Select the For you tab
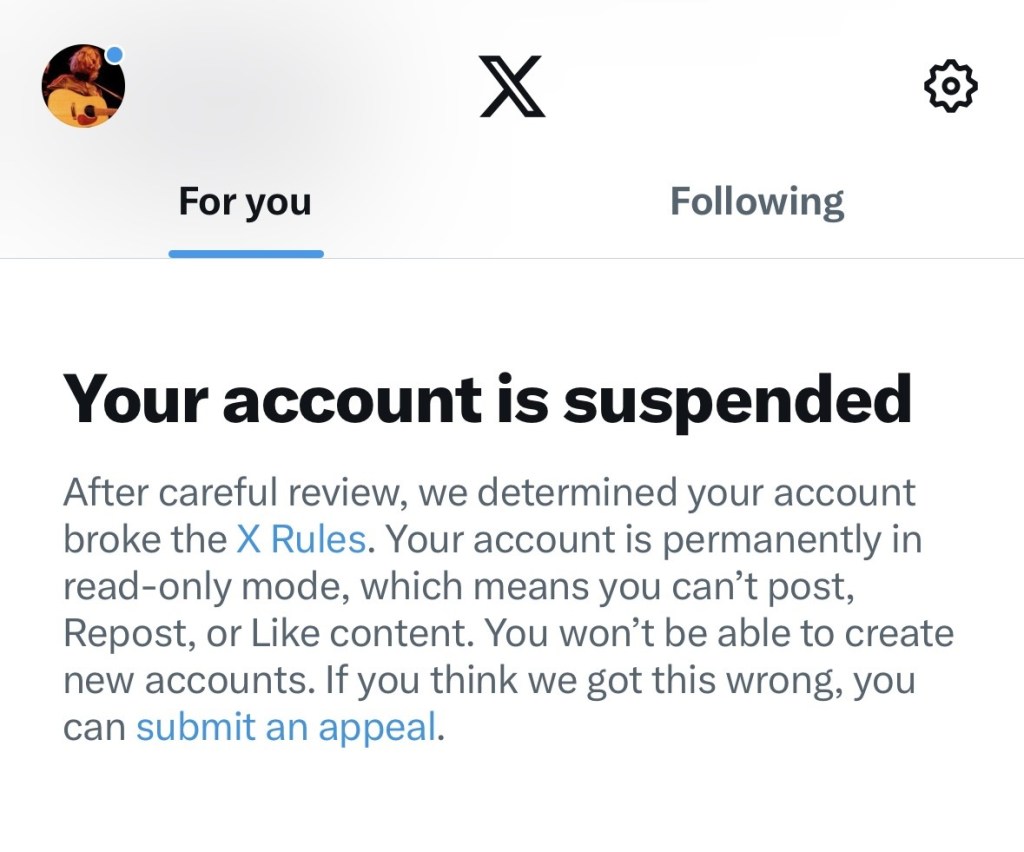This screenshot has height=852, width=1024. [245, 202]
